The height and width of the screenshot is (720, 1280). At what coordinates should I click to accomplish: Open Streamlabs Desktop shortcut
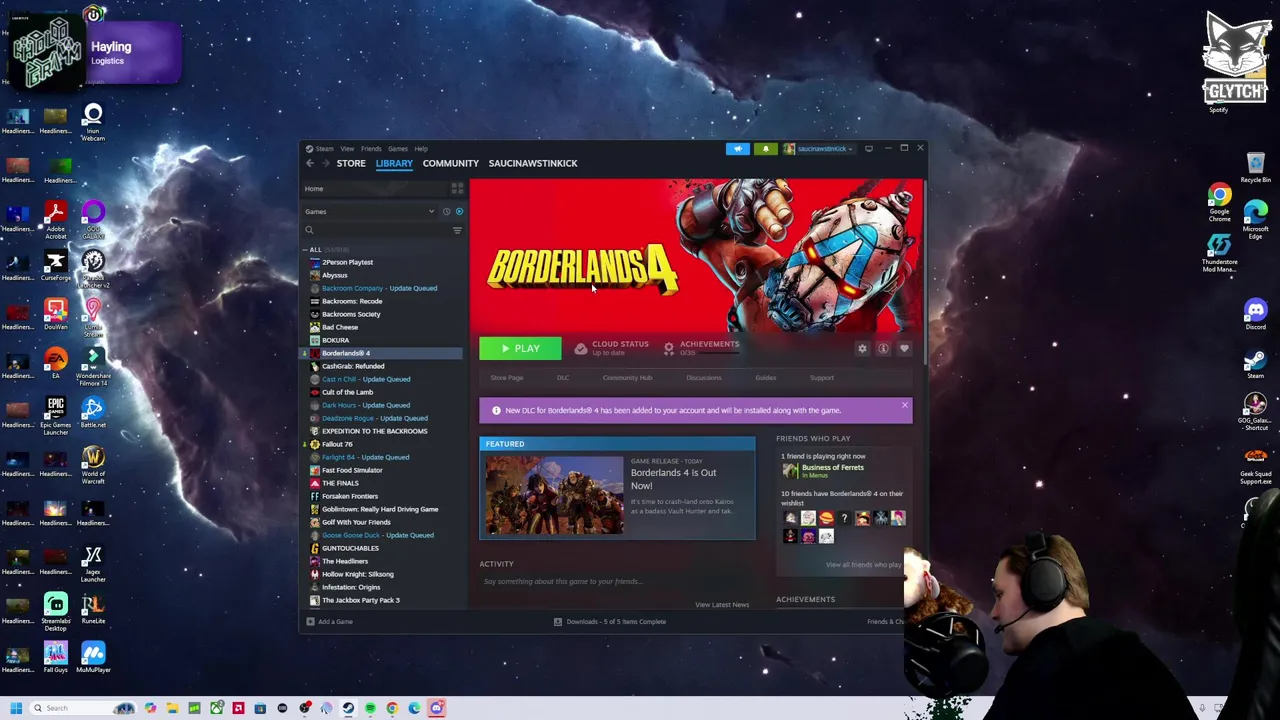click(55, 613)
